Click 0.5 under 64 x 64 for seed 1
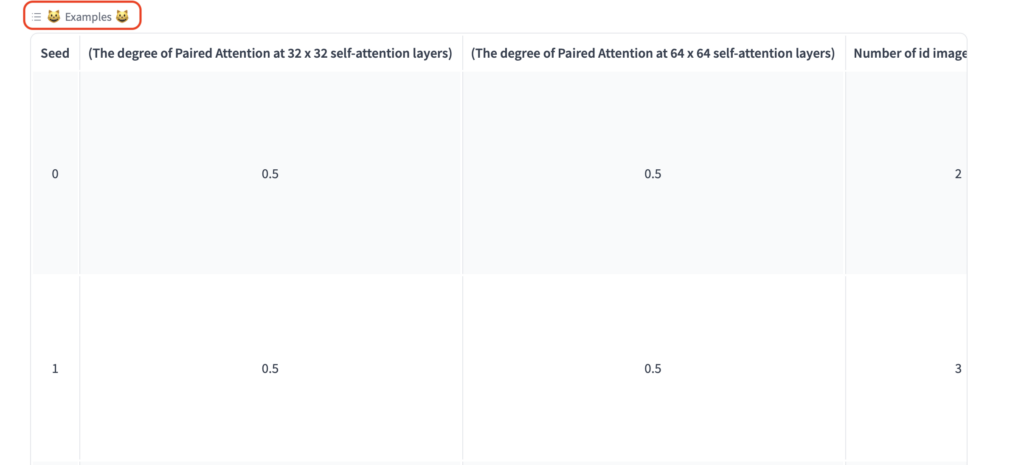This screenshot has height=465, width=1024. [653, 369]
